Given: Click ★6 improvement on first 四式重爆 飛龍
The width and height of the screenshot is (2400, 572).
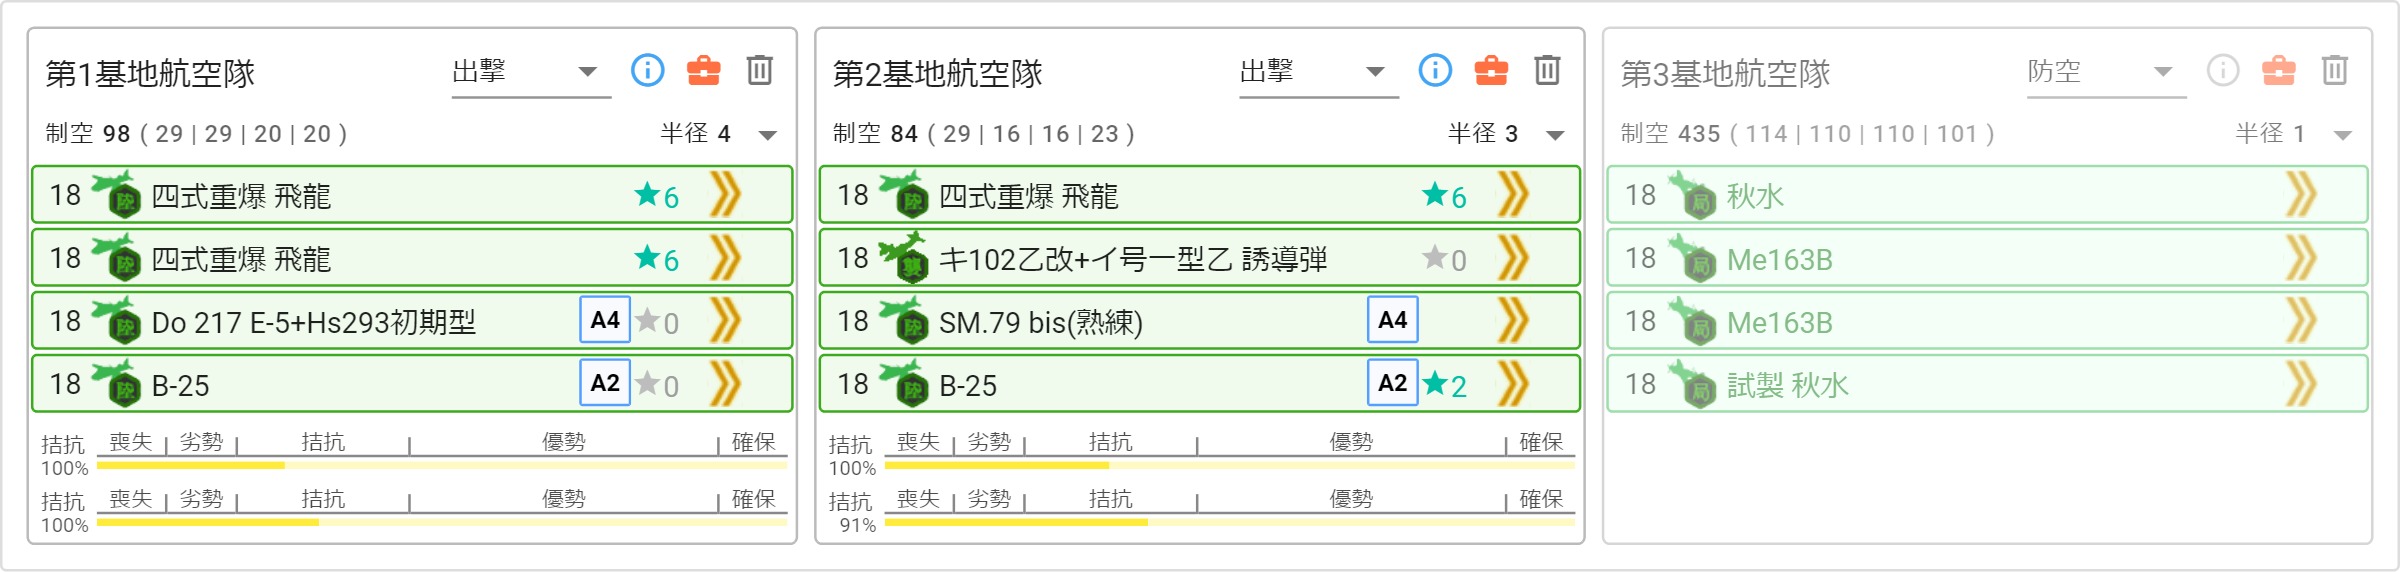Looking at the screenshot, I should 657,196.
